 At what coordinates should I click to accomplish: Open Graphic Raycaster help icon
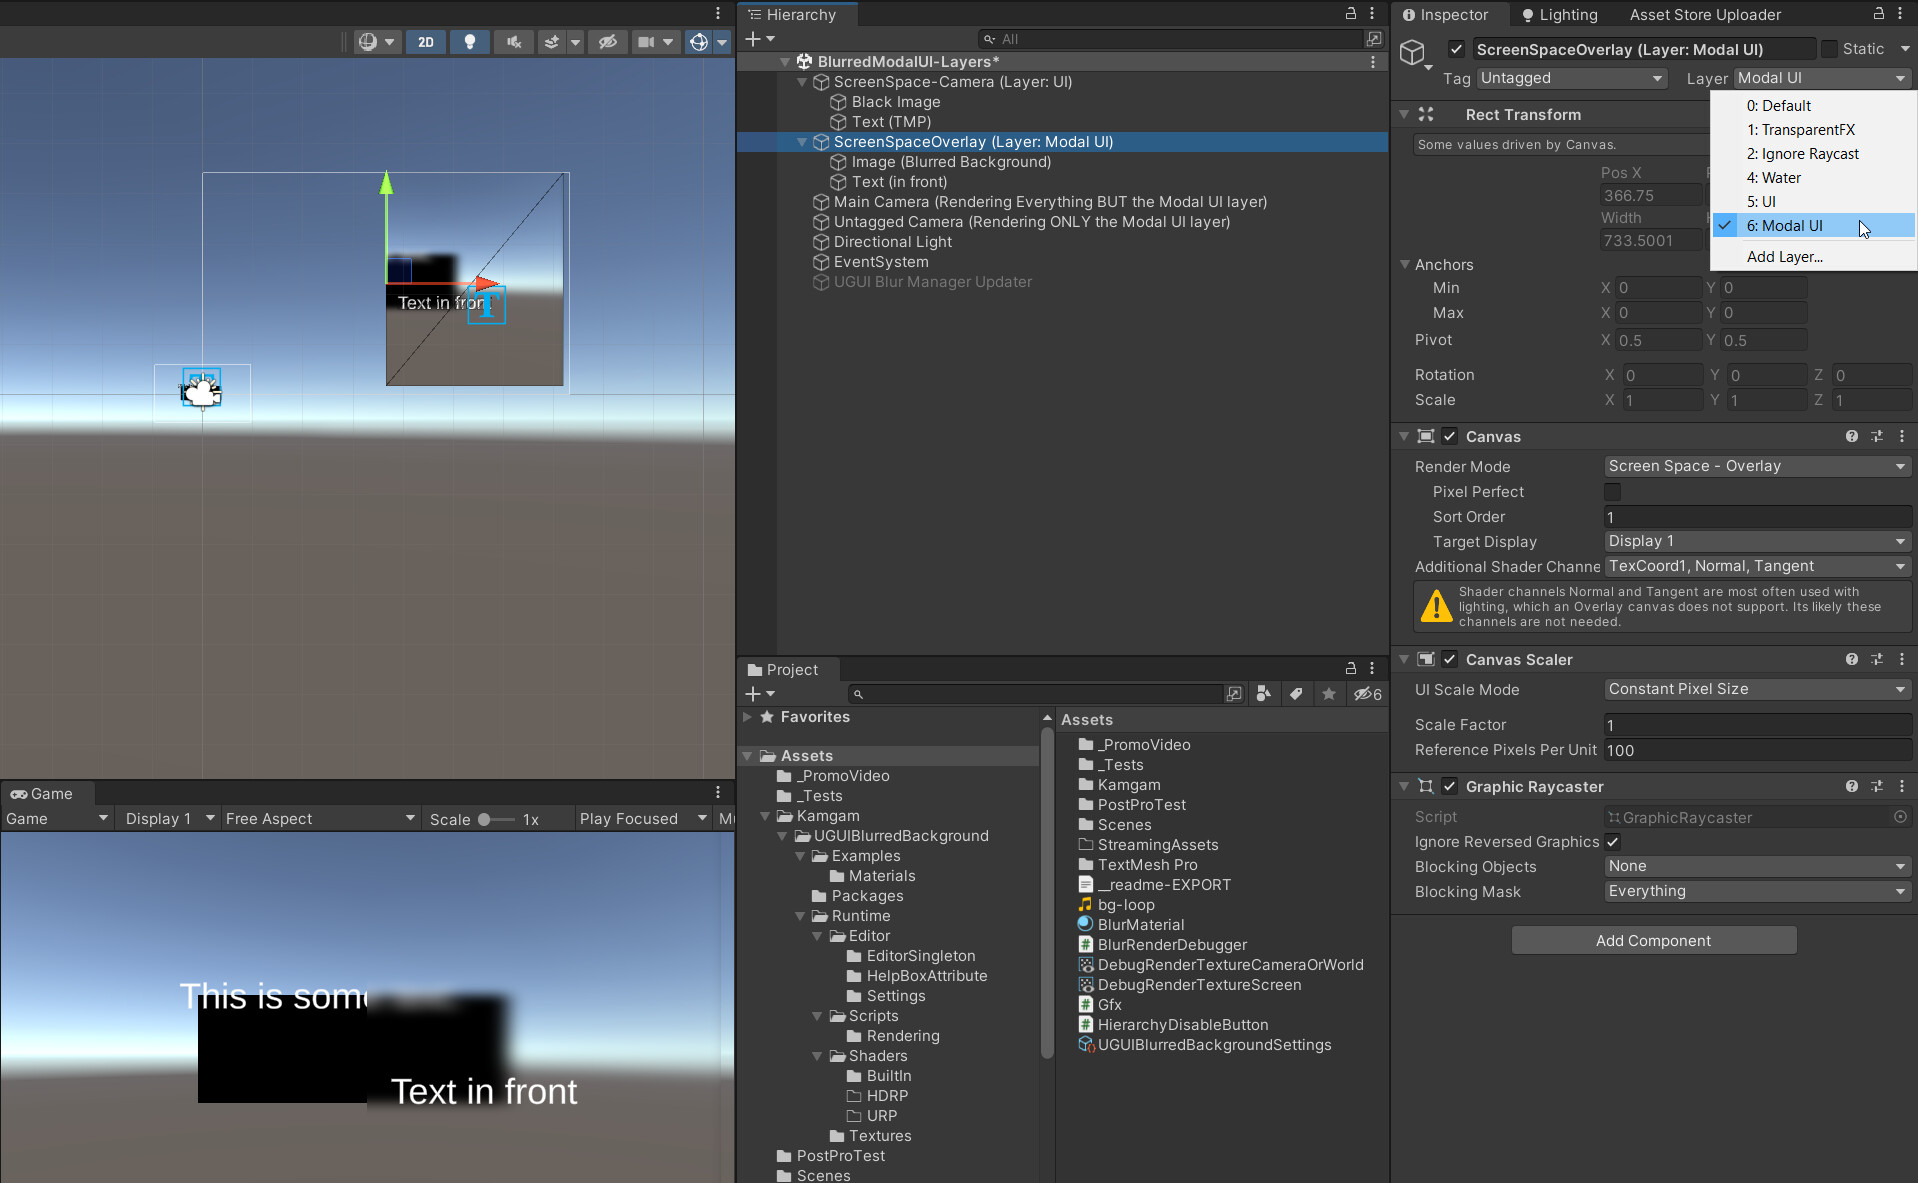coord(1851,786)
